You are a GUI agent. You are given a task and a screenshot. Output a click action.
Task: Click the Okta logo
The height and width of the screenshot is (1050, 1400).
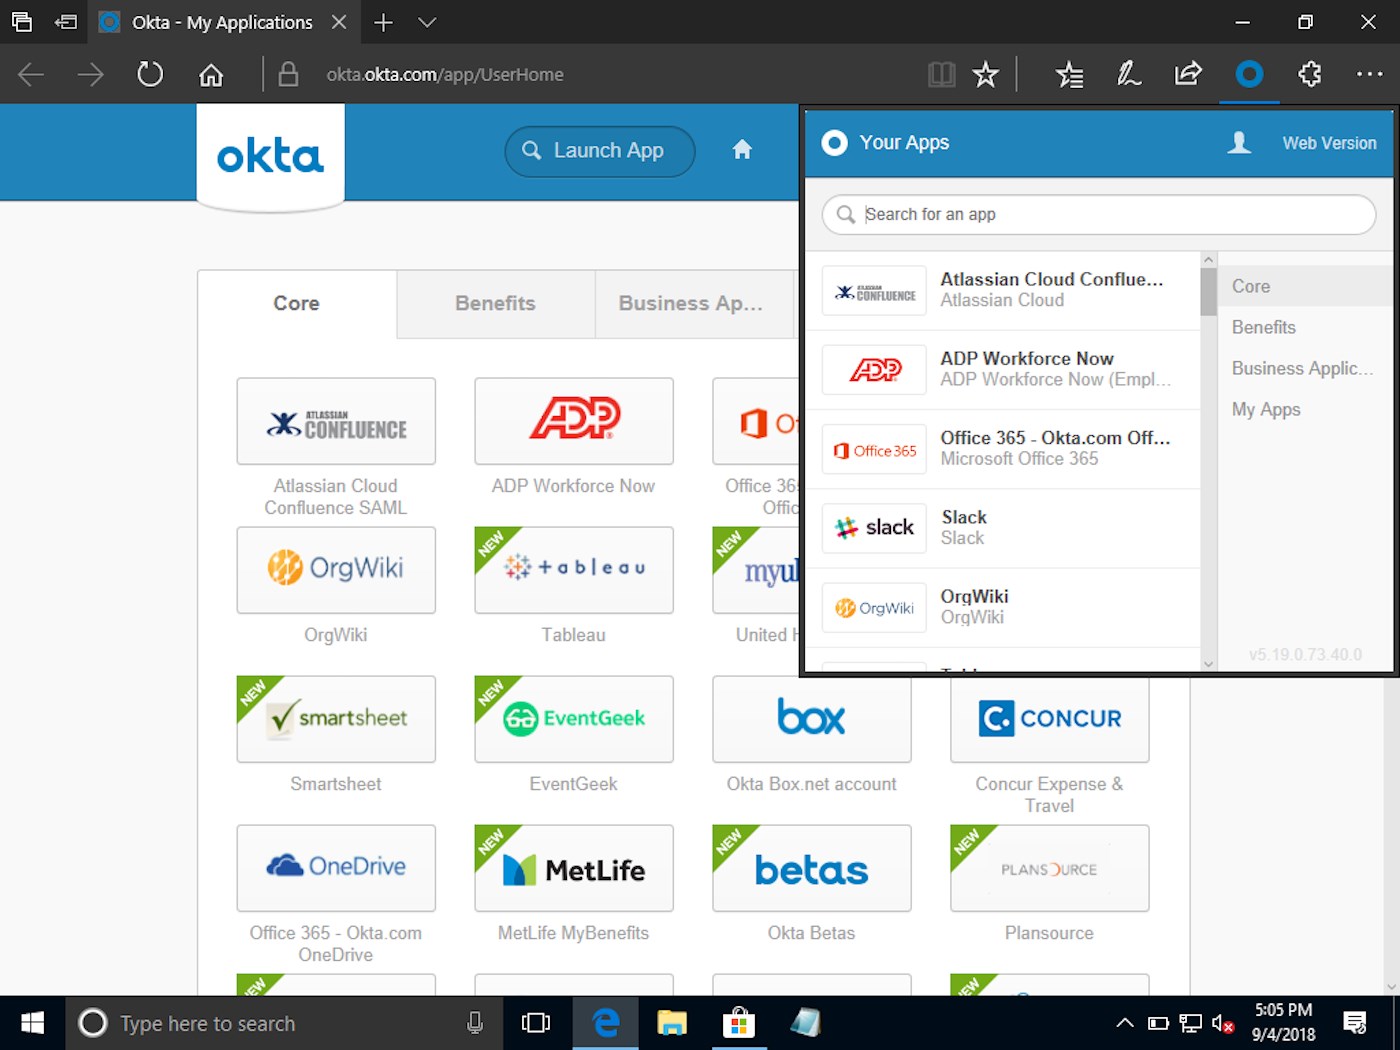[271, 156]
